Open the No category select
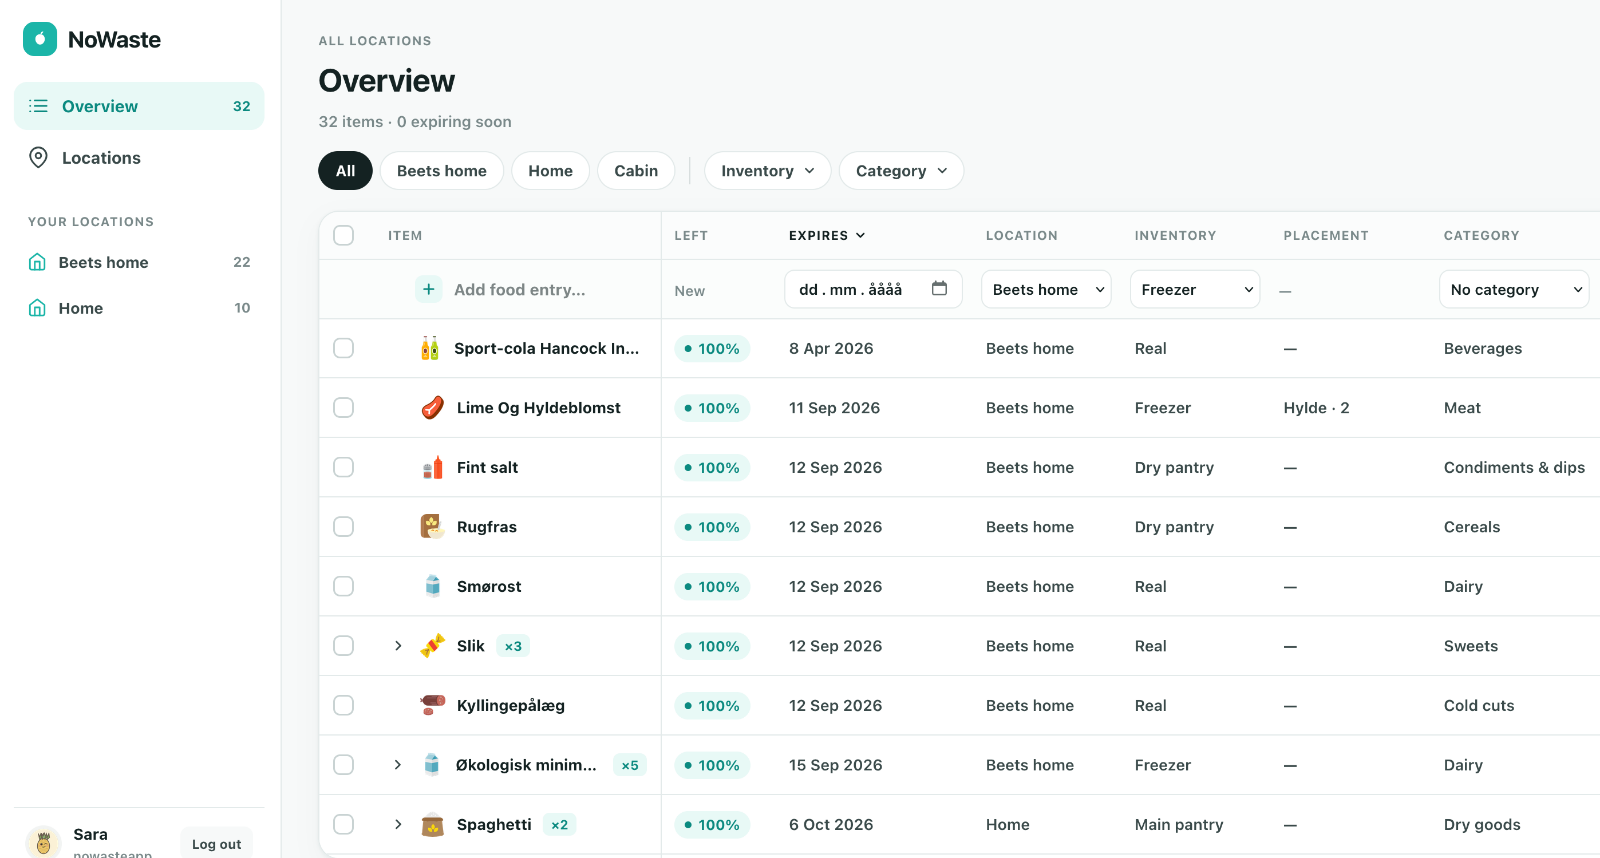This screenshot has height=858, width=1600. pyautogui.click(x=1514, y=289)
